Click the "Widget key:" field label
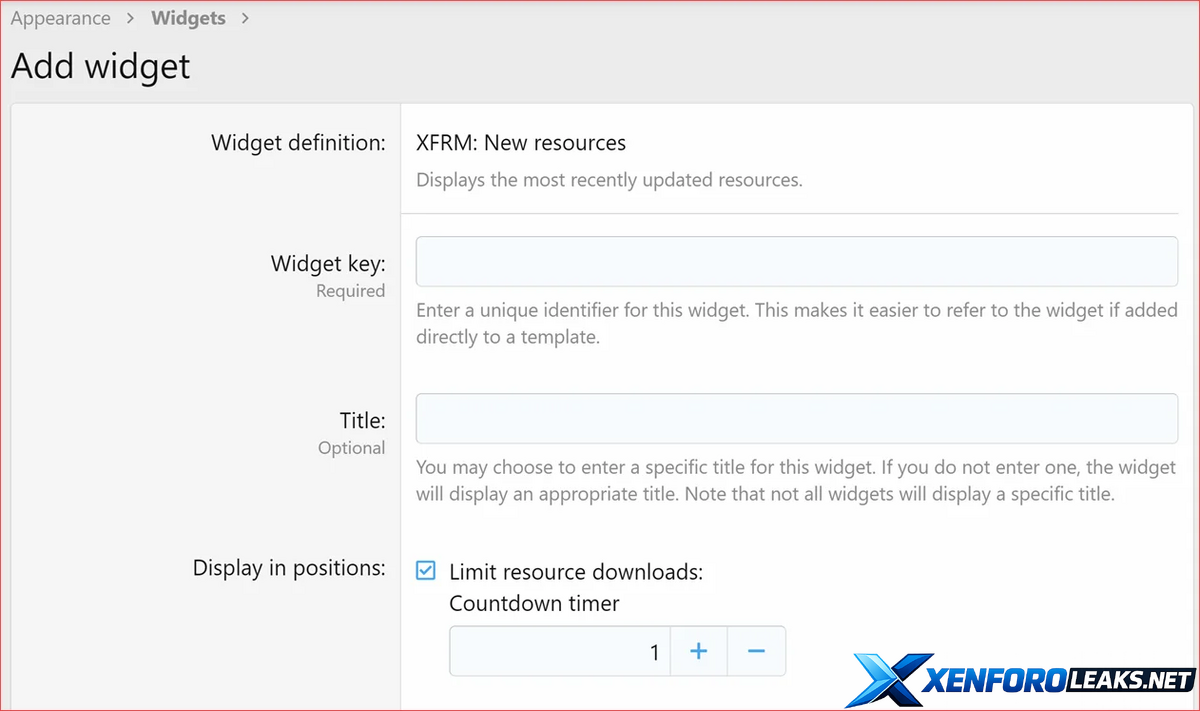The image size is (1200, 711). (328, 264)
